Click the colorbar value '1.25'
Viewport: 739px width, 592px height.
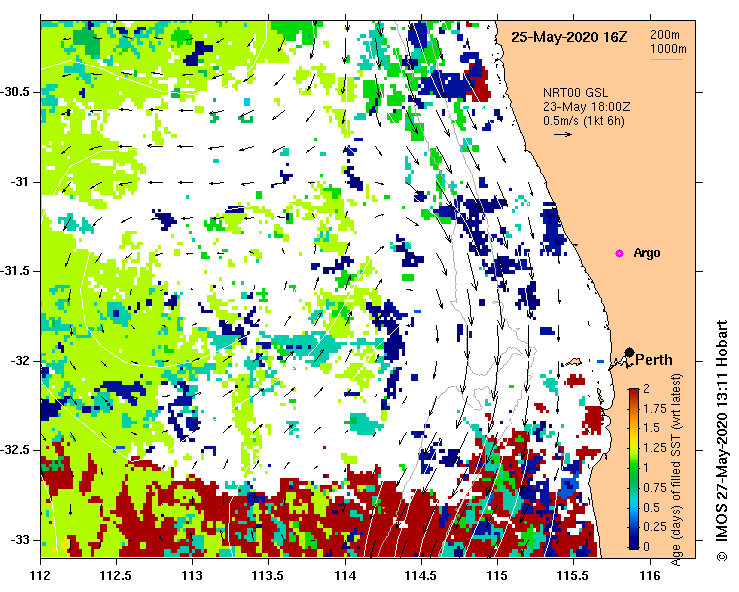point(655,448)
